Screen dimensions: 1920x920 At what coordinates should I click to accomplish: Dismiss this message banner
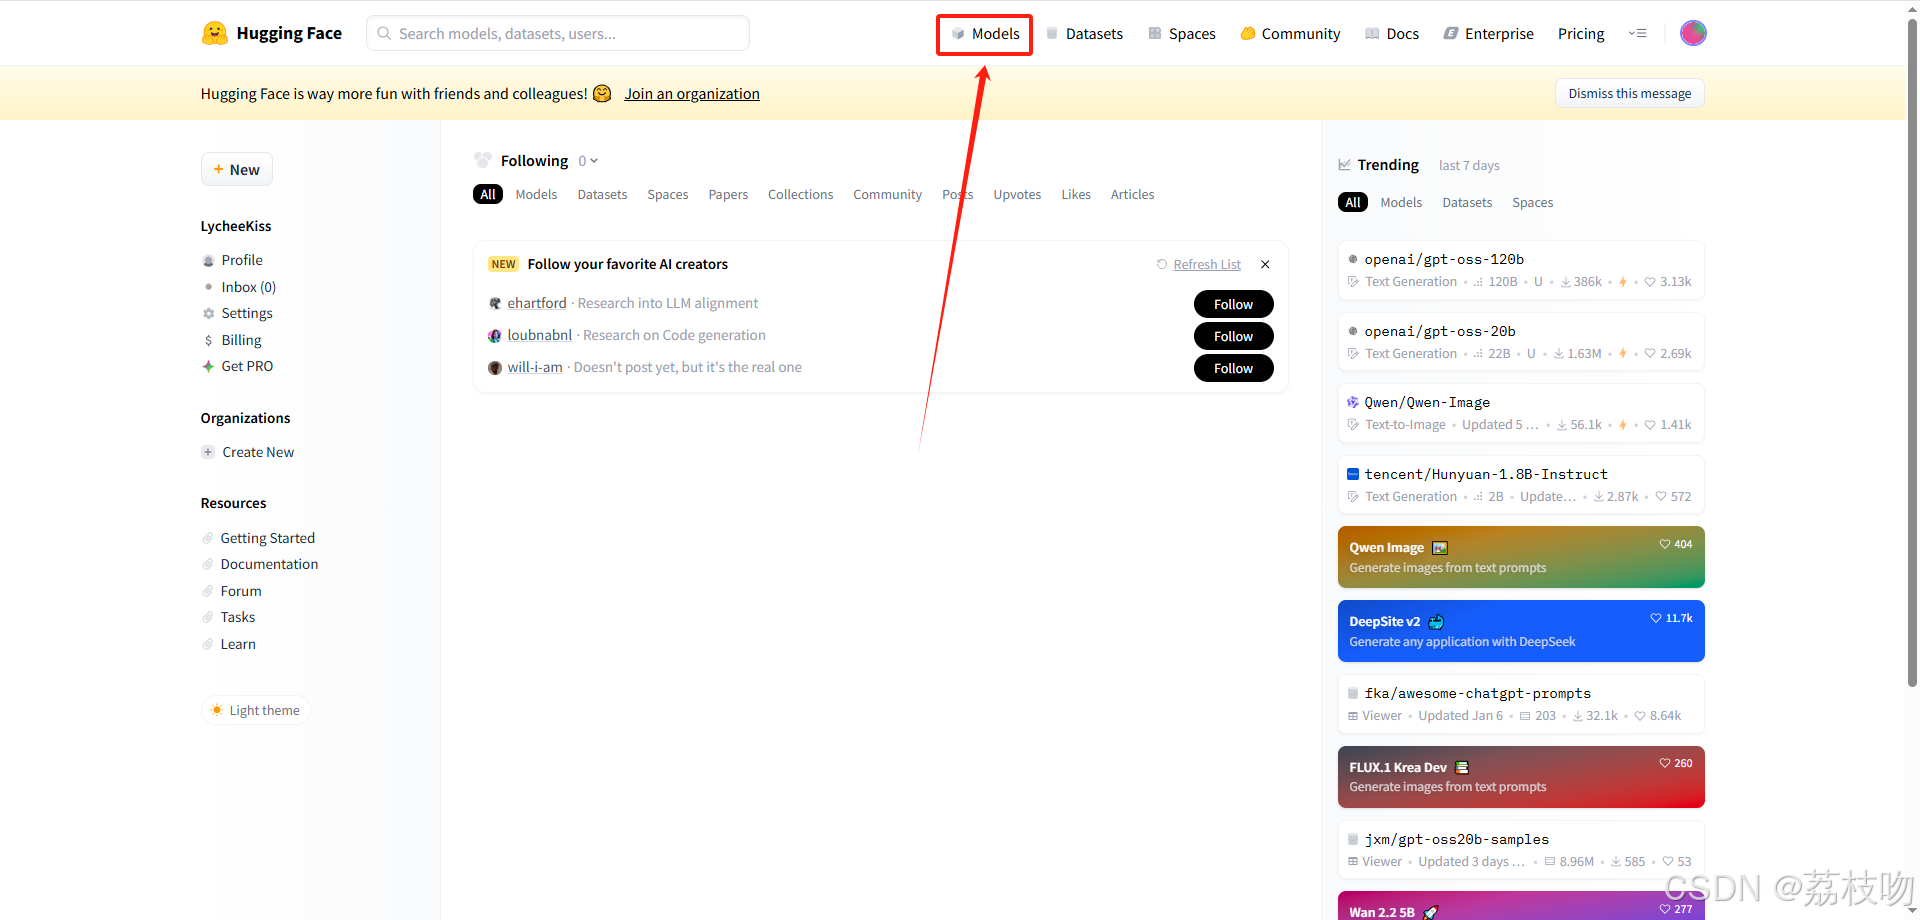pos(1630,93)
